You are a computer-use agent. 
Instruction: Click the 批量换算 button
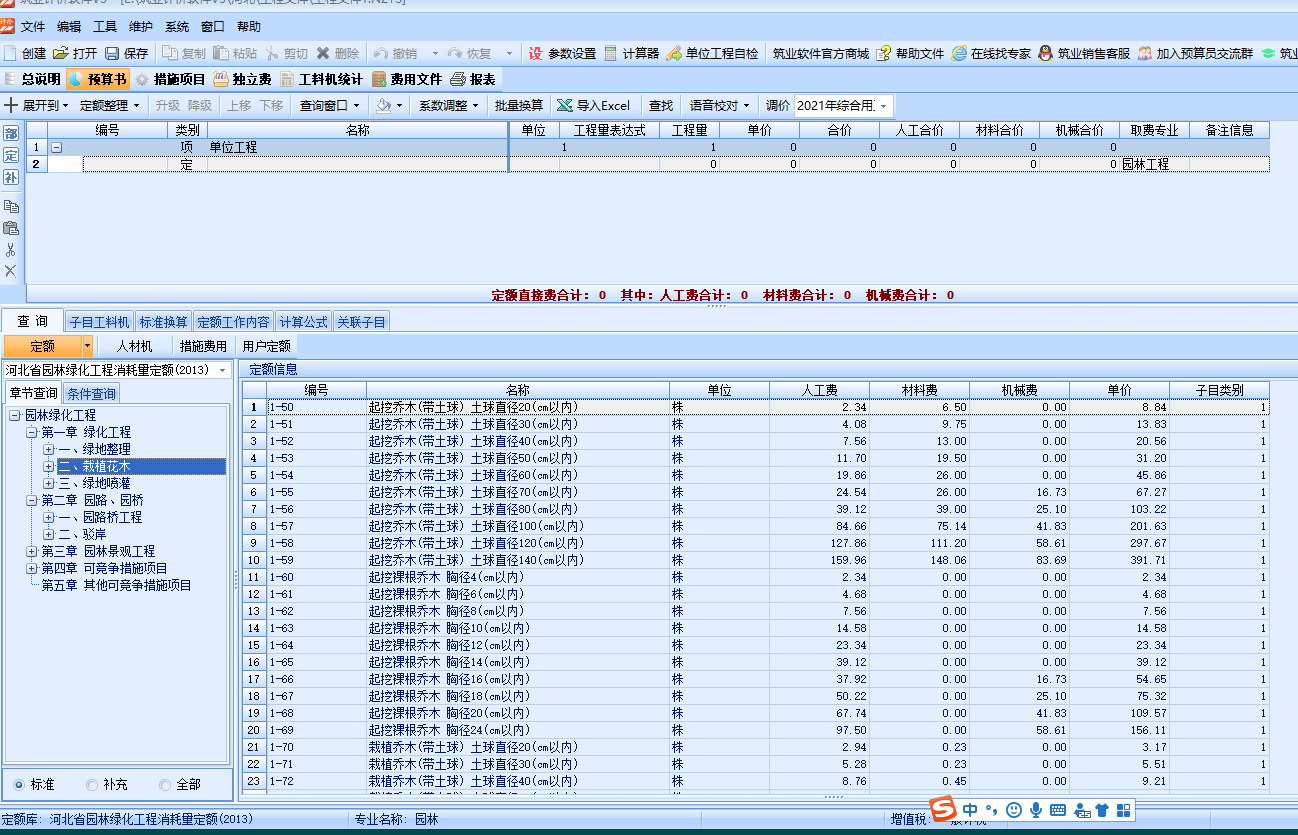pyautogui.click(x=519, y=105)
